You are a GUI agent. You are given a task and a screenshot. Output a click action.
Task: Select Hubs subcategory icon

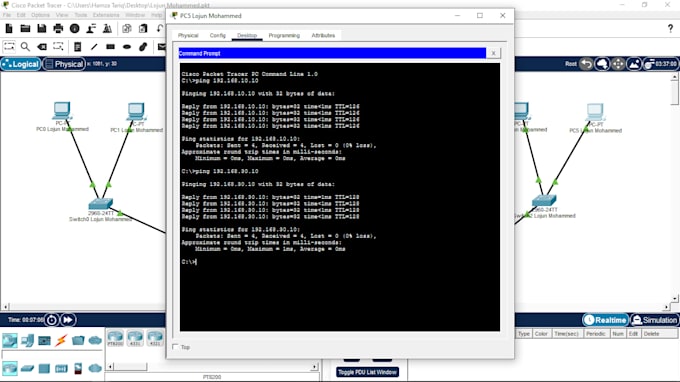(44, 369)
